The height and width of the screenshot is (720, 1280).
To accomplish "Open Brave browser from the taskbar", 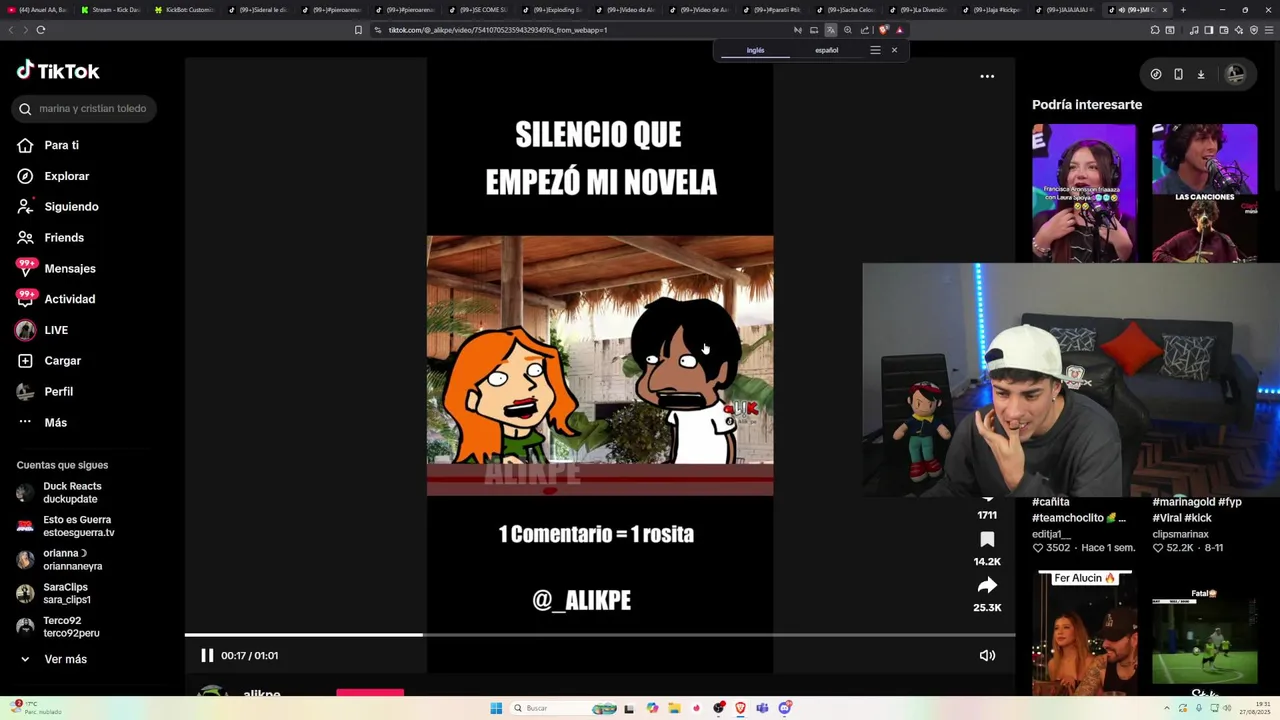I will point(740,708).
